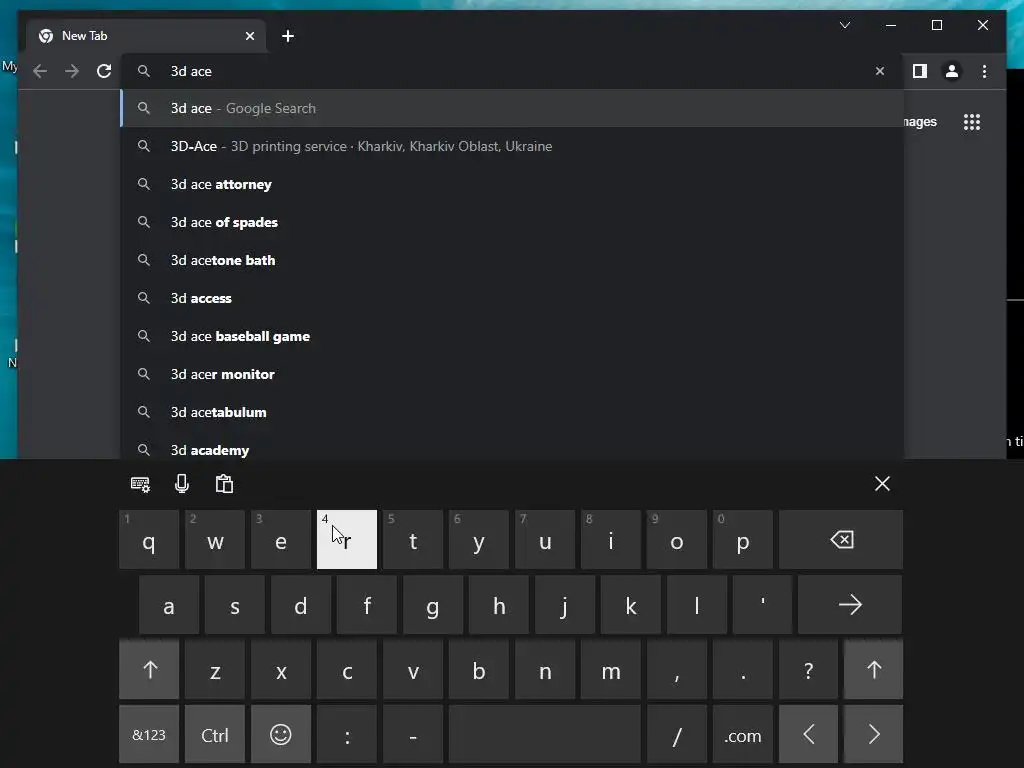Pick '3d academy' suggestion

(513, 447)
